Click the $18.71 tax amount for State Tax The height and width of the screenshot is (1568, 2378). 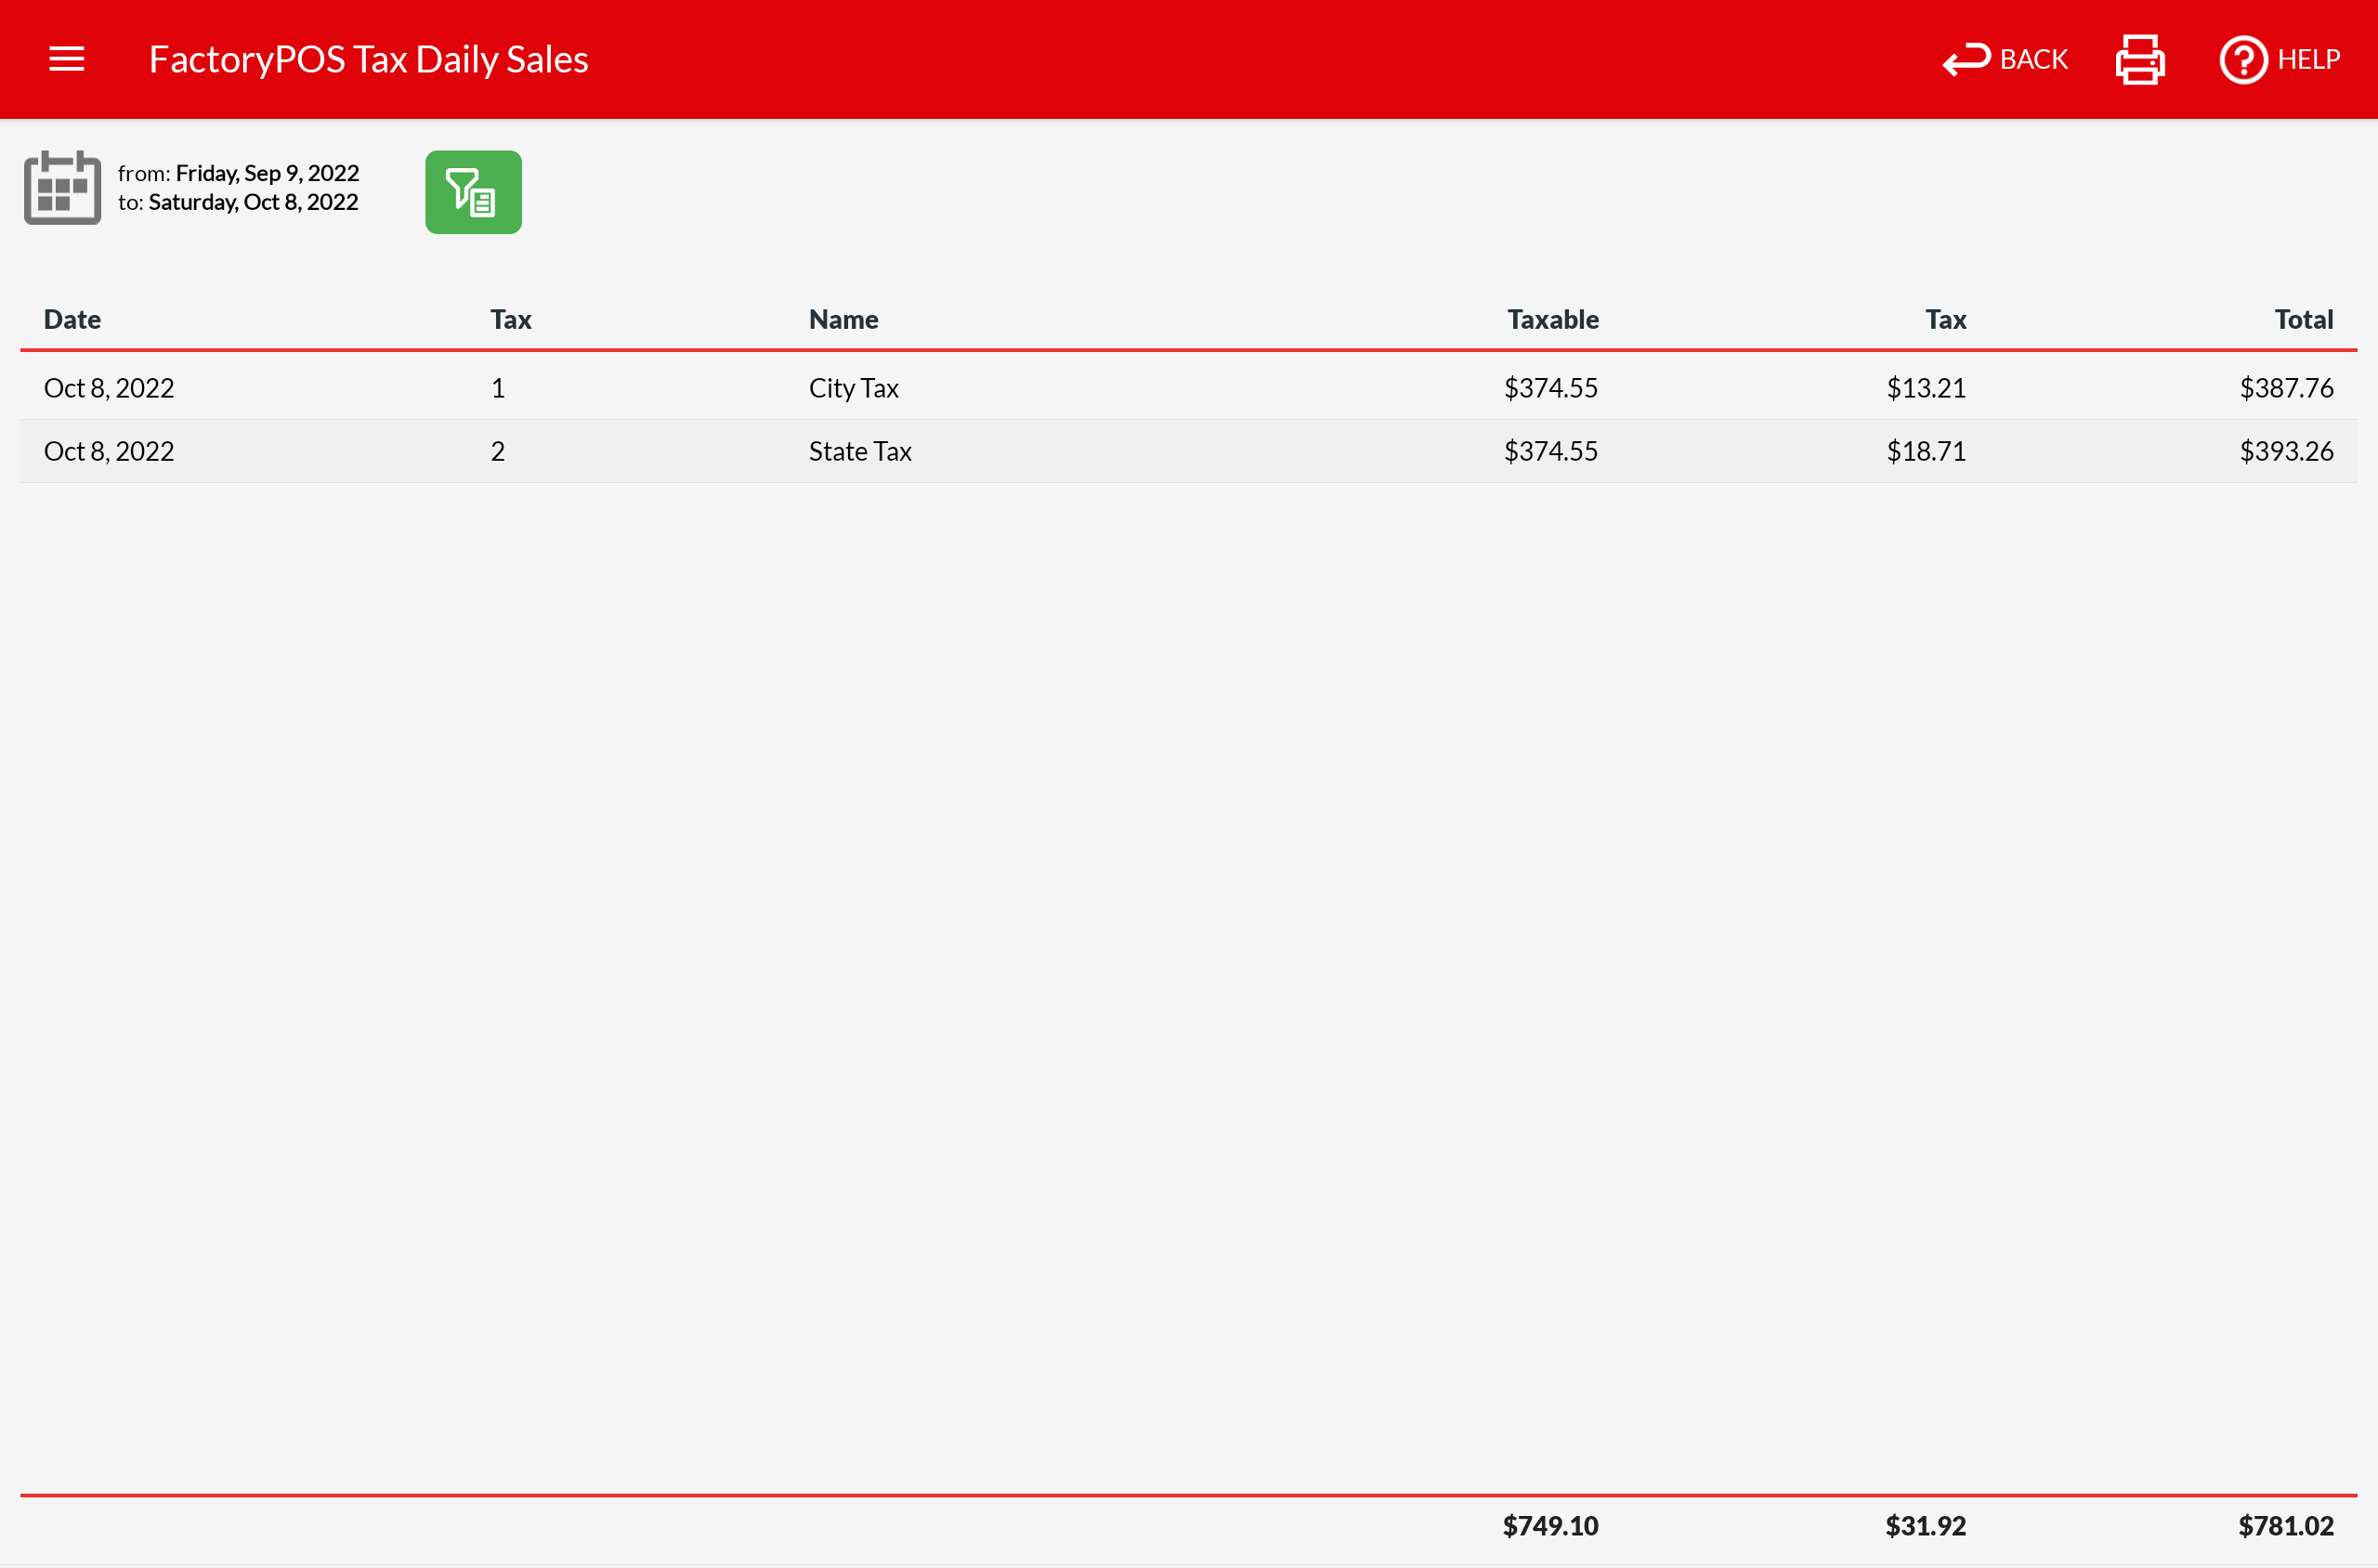tap(1925, 452)
